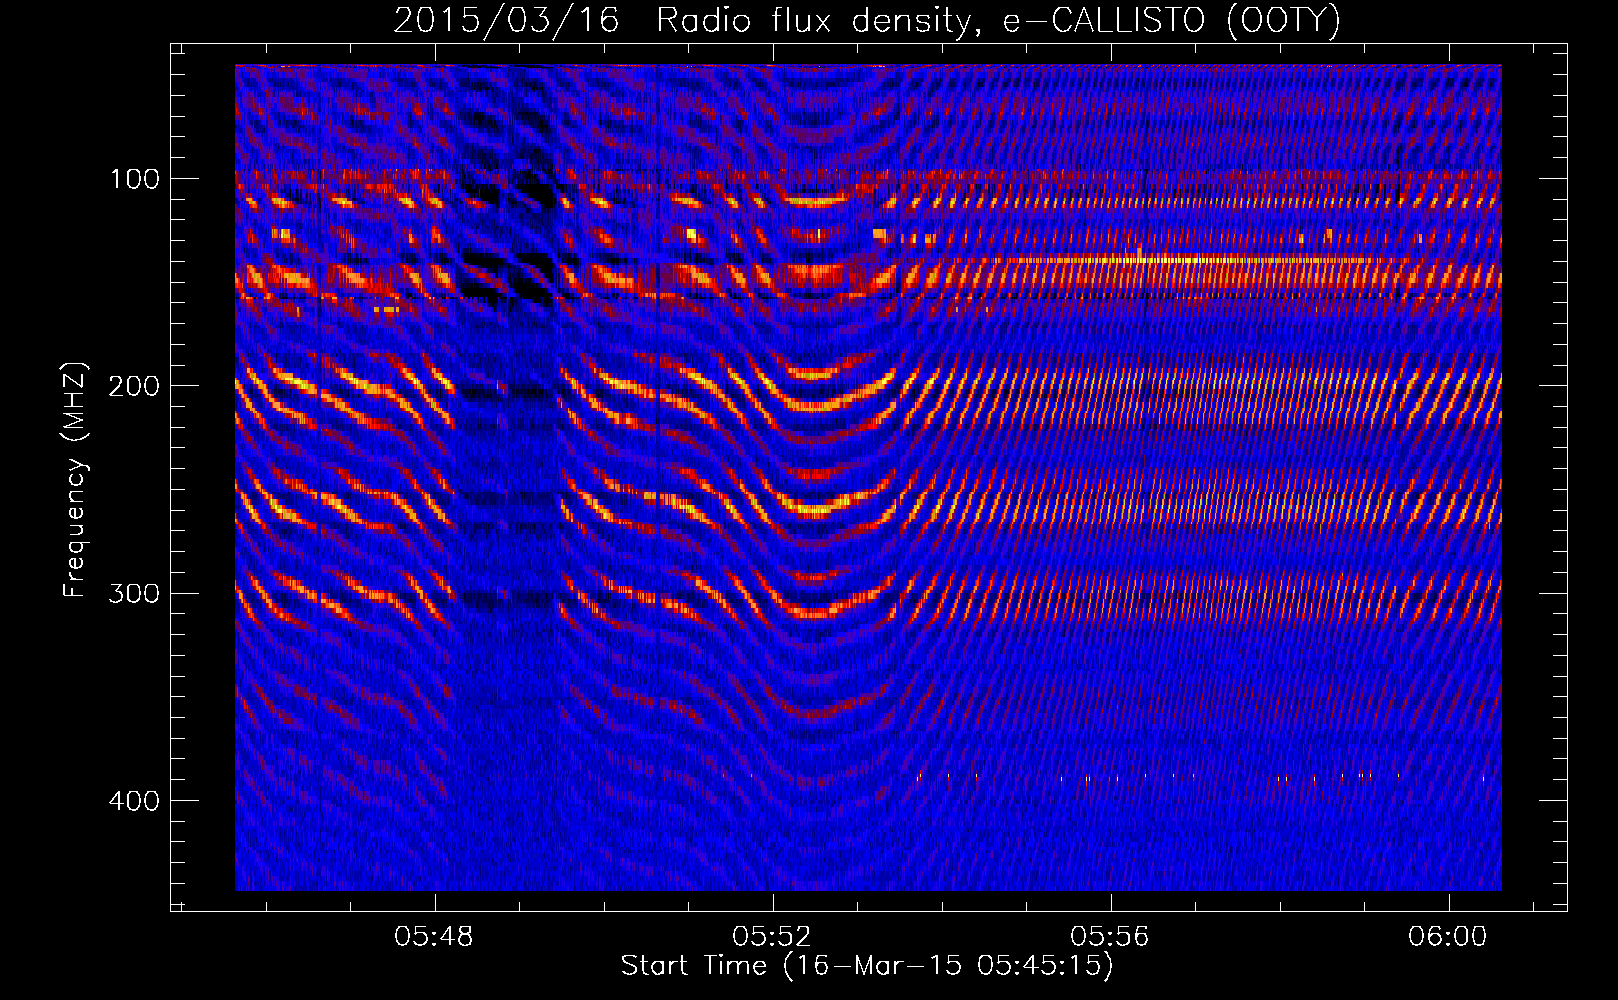Screen dimensions: 1618x1000
Task: Click the 'Frequency (MHZ)' axis label
Action: [x=75, y=480]
